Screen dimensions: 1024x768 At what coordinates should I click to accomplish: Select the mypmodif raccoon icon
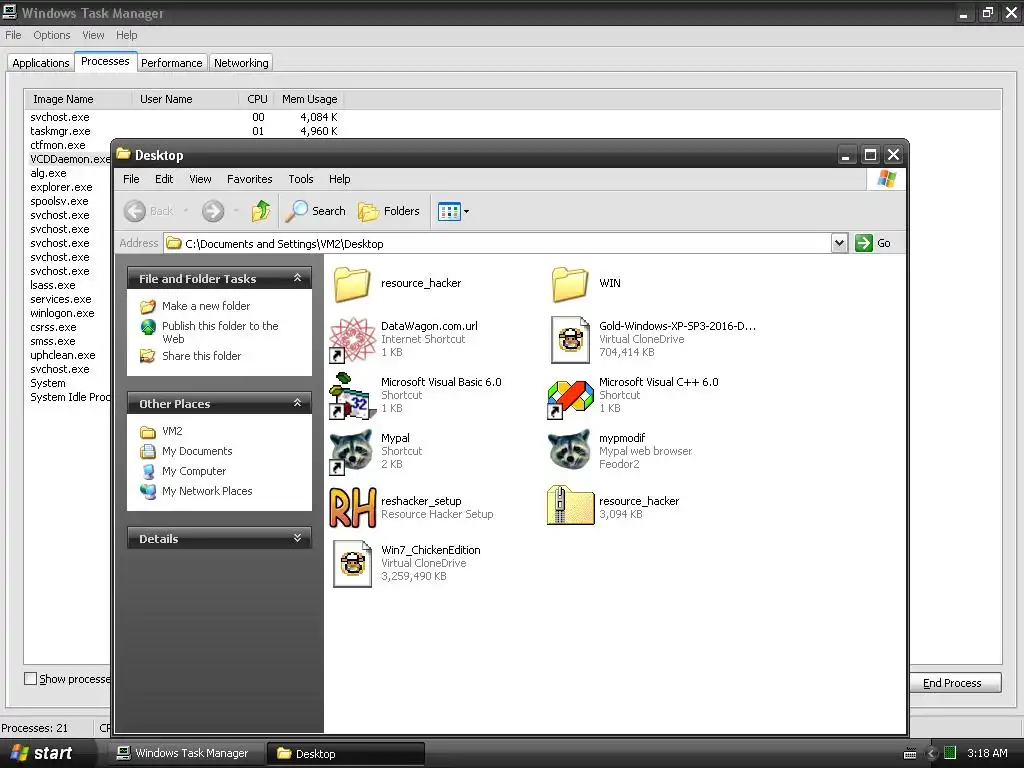(570, 451)
